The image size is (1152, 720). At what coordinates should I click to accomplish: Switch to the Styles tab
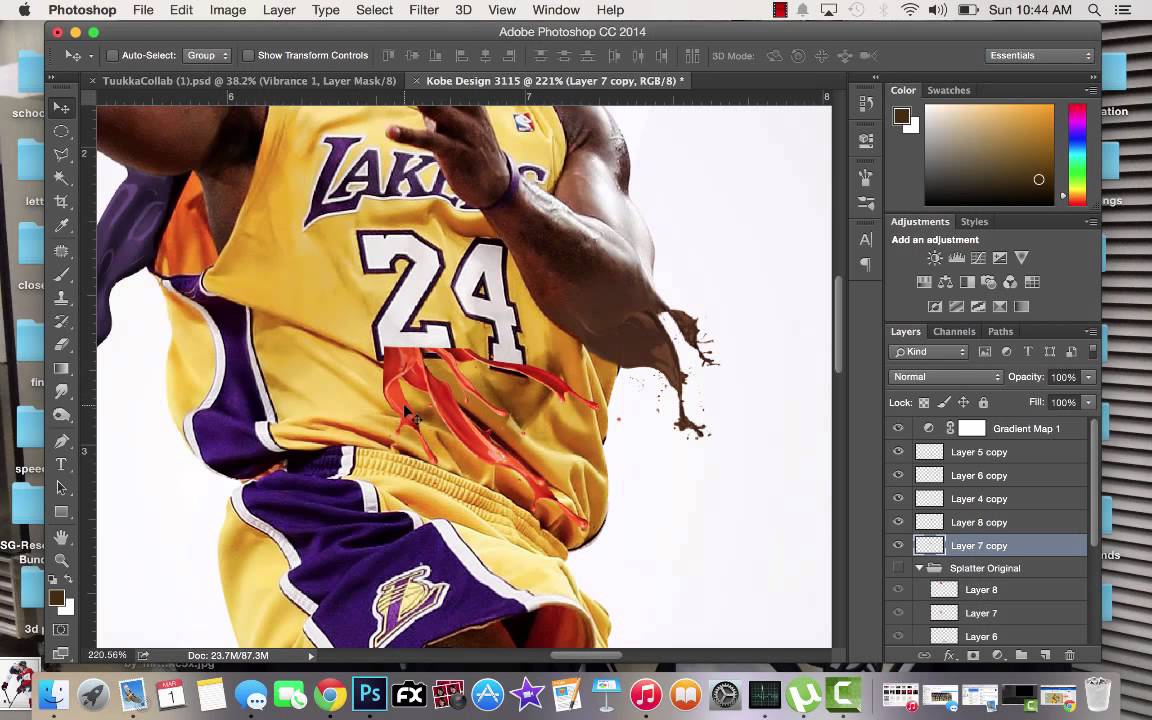click(x=974, y=222)
